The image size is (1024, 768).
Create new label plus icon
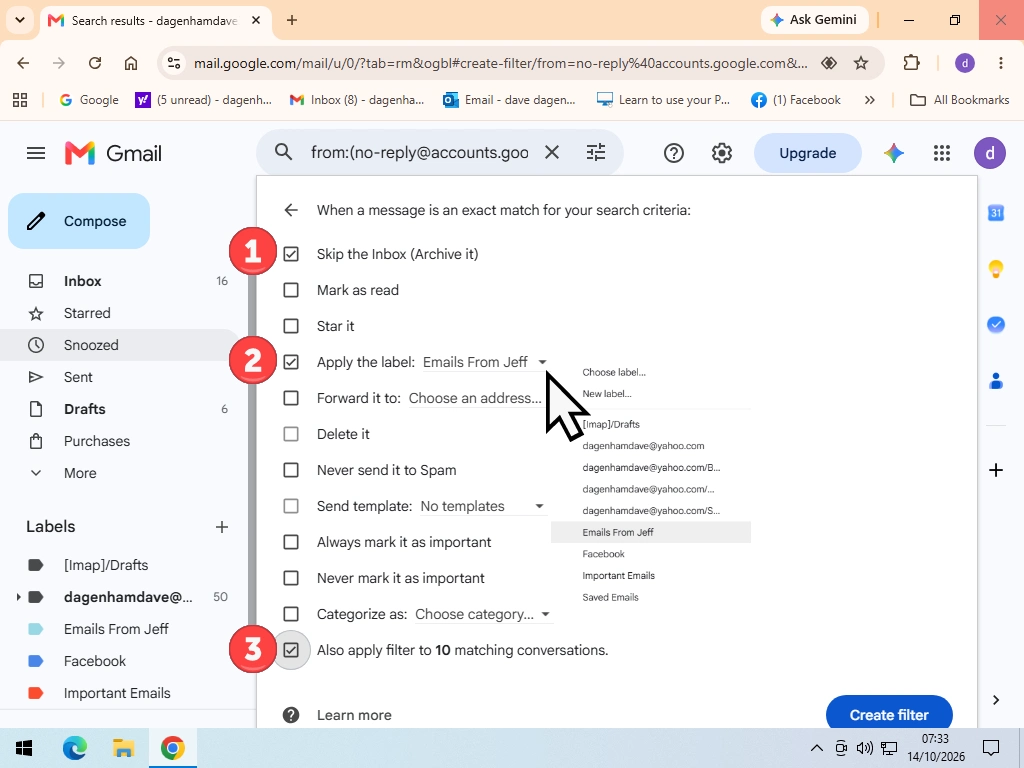[221, 527]
